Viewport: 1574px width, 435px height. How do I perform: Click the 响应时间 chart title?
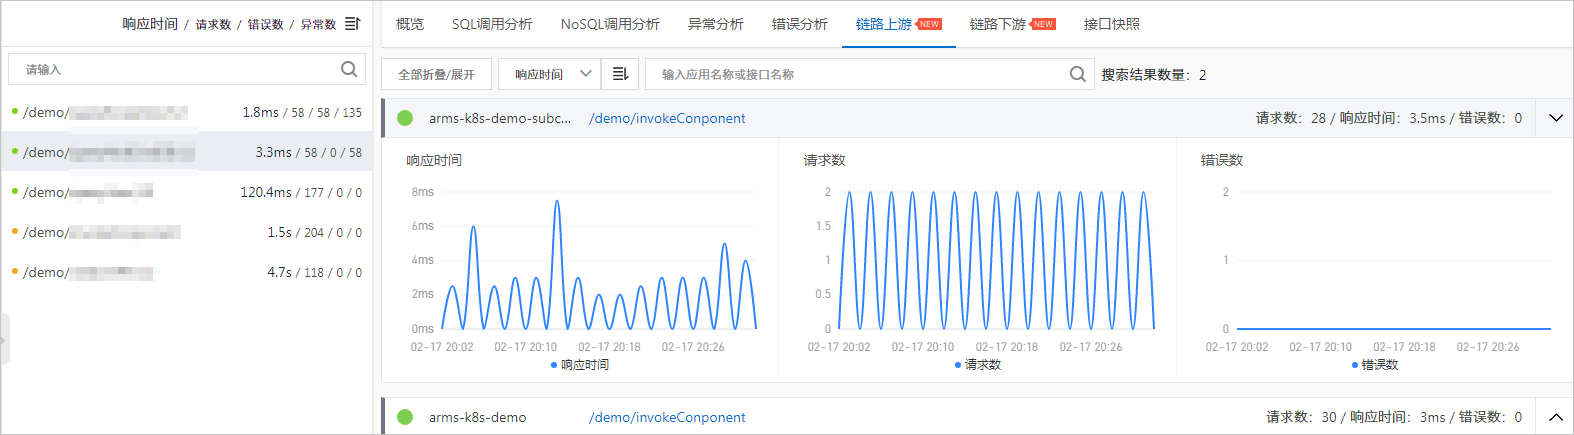[x=434, y=160]
